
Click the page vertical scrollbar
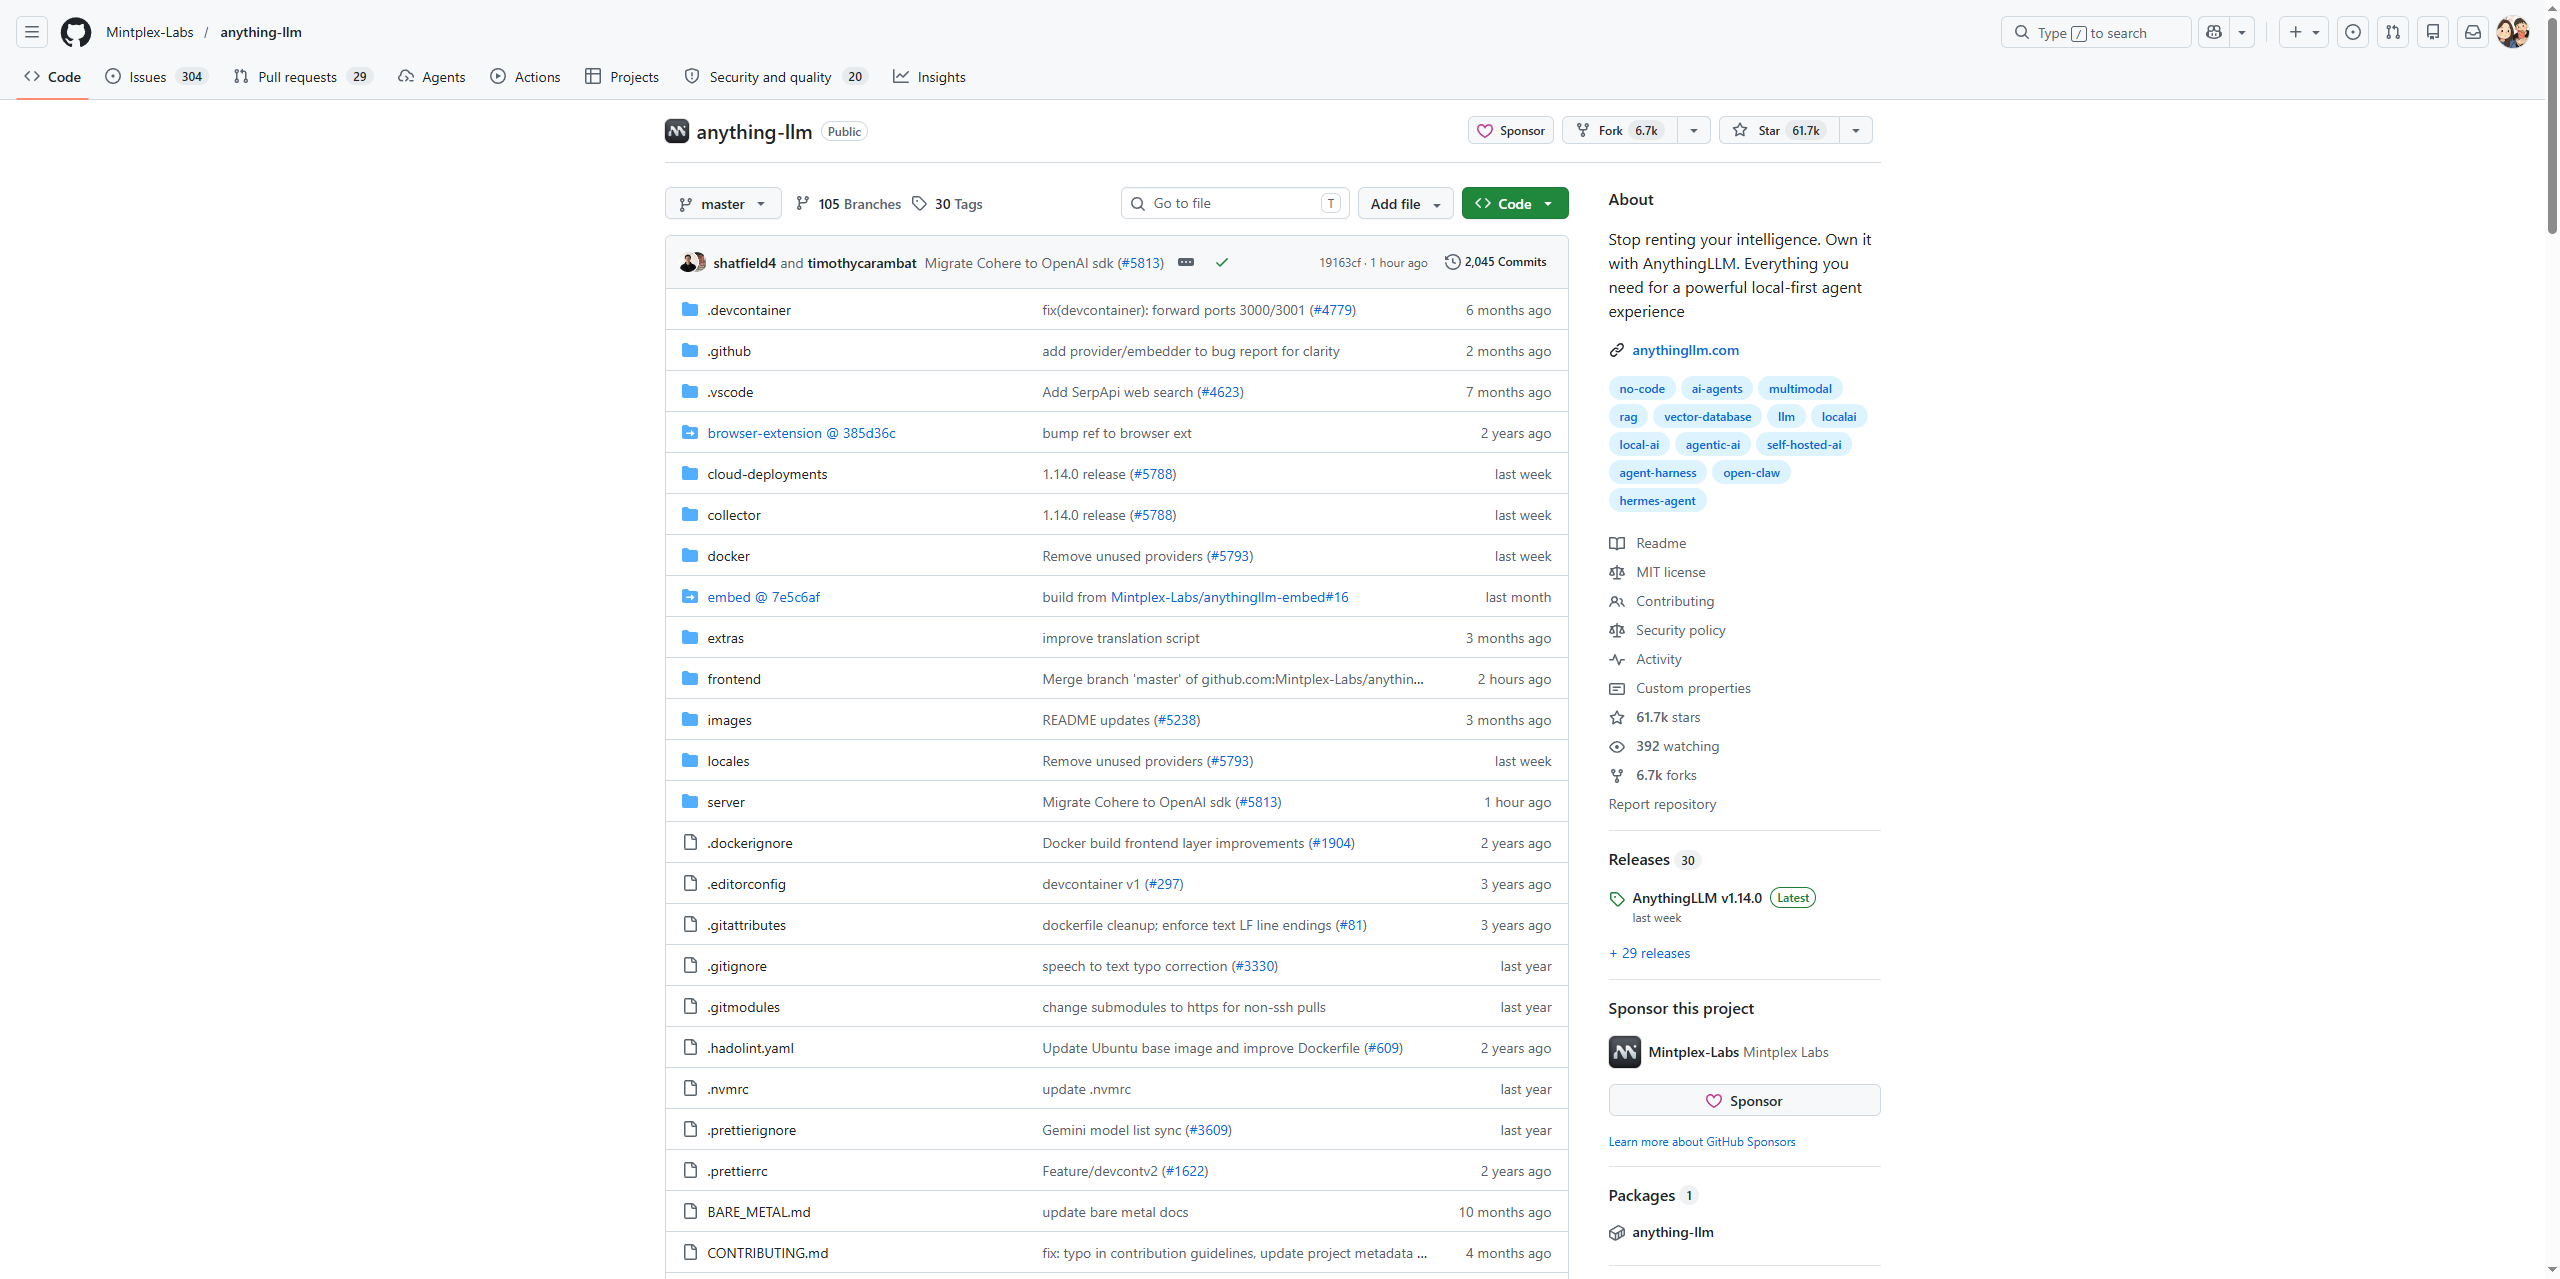(2552, 125)
